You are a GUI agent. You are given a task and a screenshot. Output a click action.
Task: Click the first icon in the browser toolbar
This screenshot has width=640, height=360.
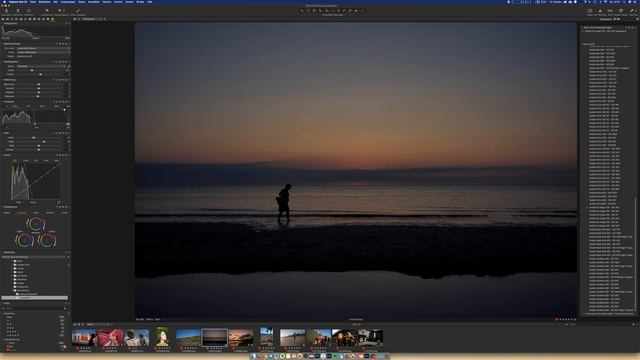[x=75, y=324]
